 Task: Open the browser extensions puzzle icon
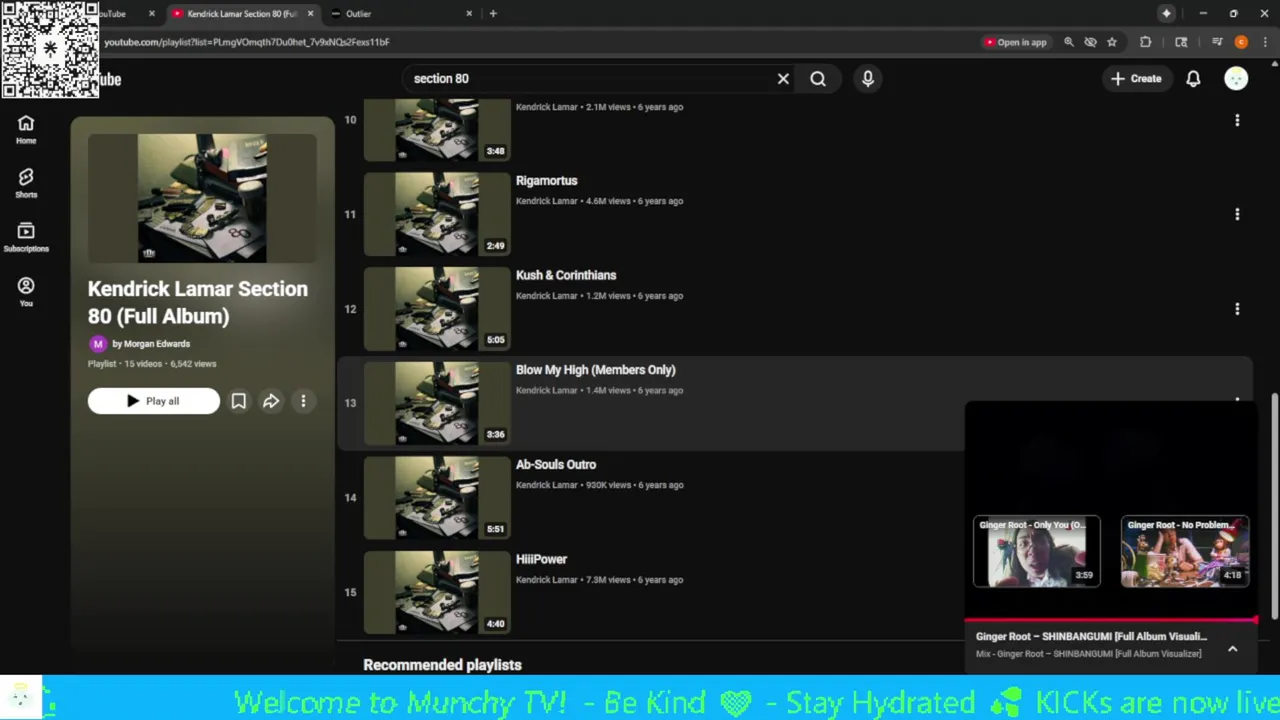click(x=1146, y=42)
